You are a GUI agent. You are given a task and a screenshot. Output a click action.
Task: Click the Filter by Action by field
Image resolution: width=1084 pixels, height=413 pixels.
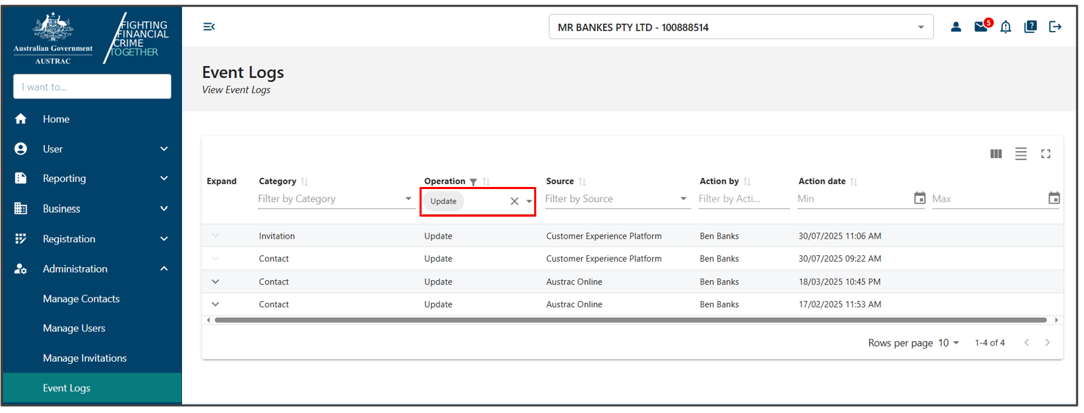[743, 199]
